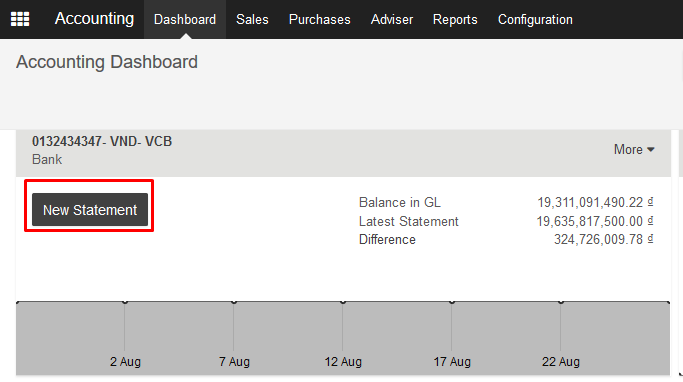Image resolution: width=683 pixels, height=382 pixels.
Task: Click the 7 Aug point on chart
Action: pyautogui.click(x=234, y=301)
